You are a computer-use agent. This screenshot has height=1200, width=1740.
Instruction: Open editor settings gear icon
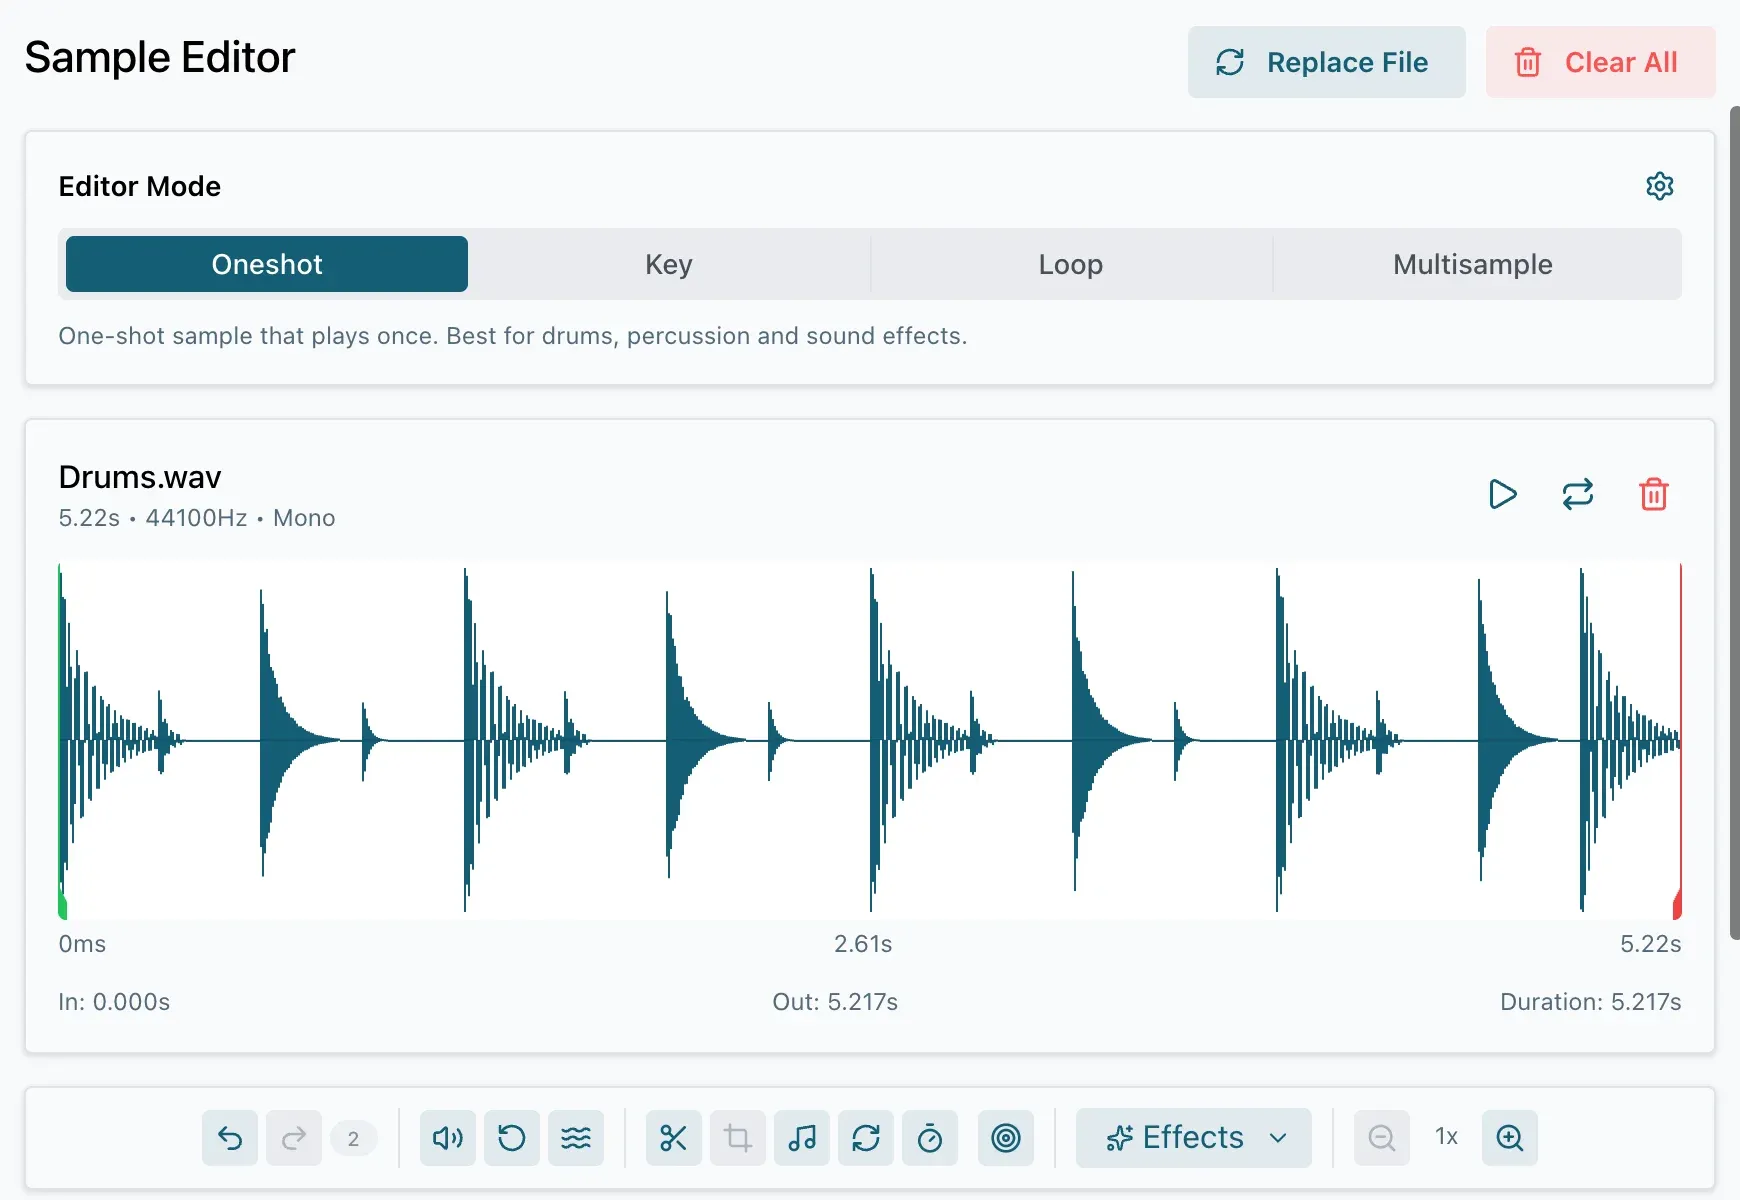click(1660, 186)
